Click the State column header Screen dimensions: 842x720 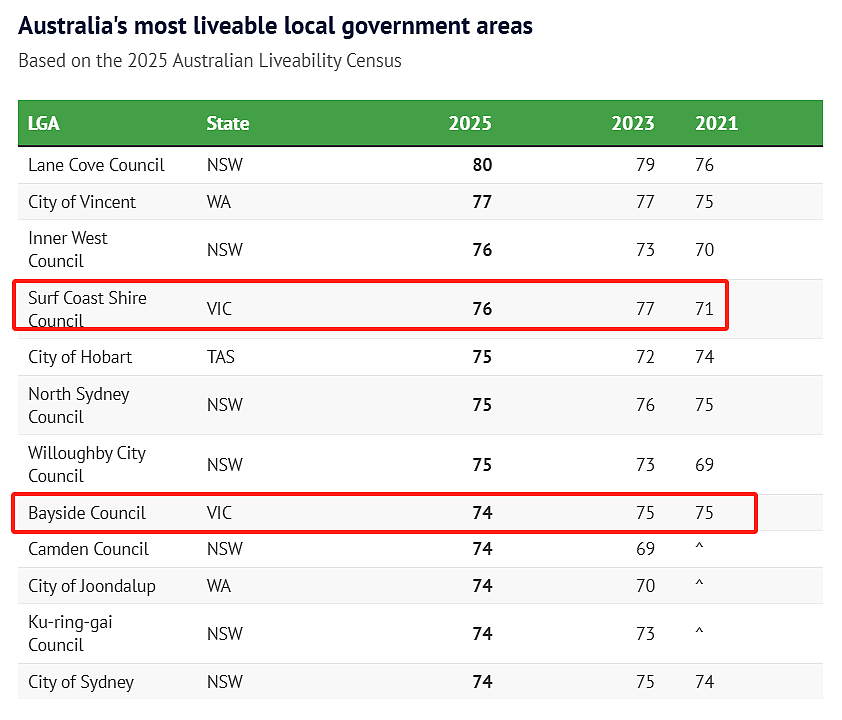[228, 123]
